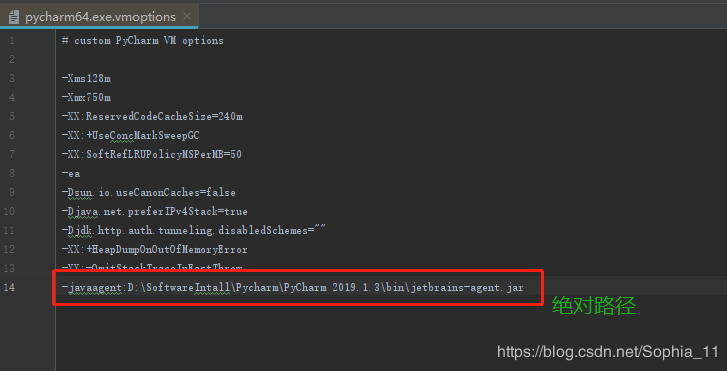Click the SoftRefLRUPolicyMSPerMB=50 line
The width and height of the screenshot is (727, 371).
pos(152,154)
